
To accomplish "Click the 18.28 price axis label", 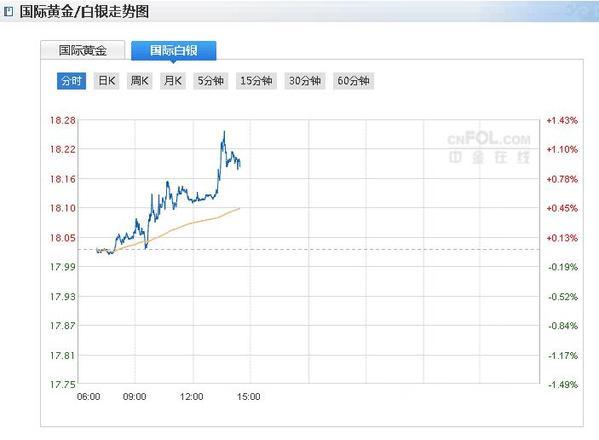I will (x=63, y=120).
